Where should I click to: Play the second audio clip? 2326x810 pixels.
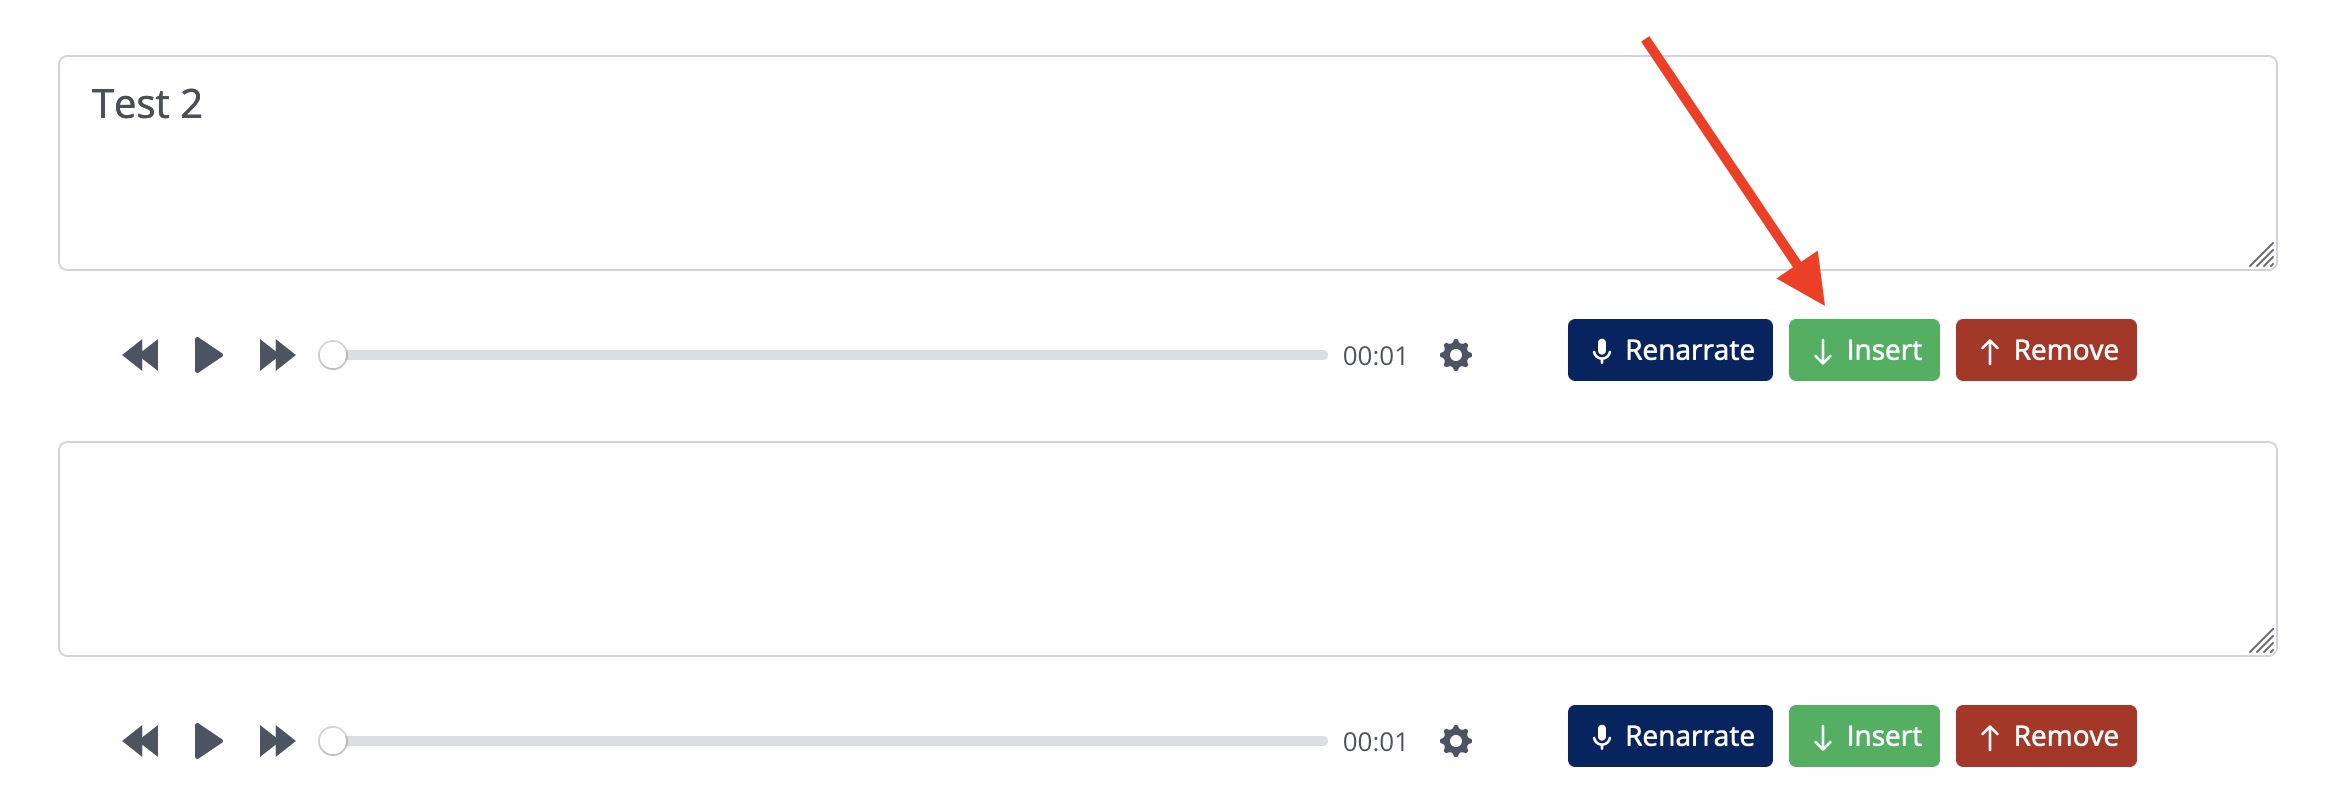[x=208, y=741]
